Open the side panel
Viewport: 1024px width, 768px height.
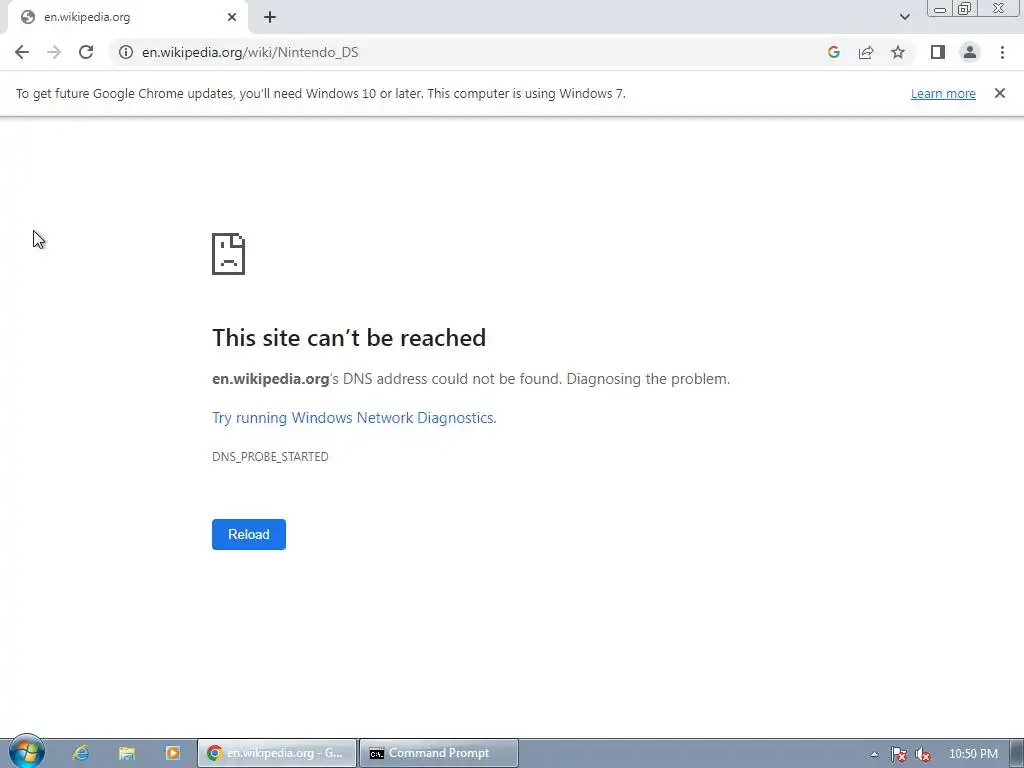point(938,52)
